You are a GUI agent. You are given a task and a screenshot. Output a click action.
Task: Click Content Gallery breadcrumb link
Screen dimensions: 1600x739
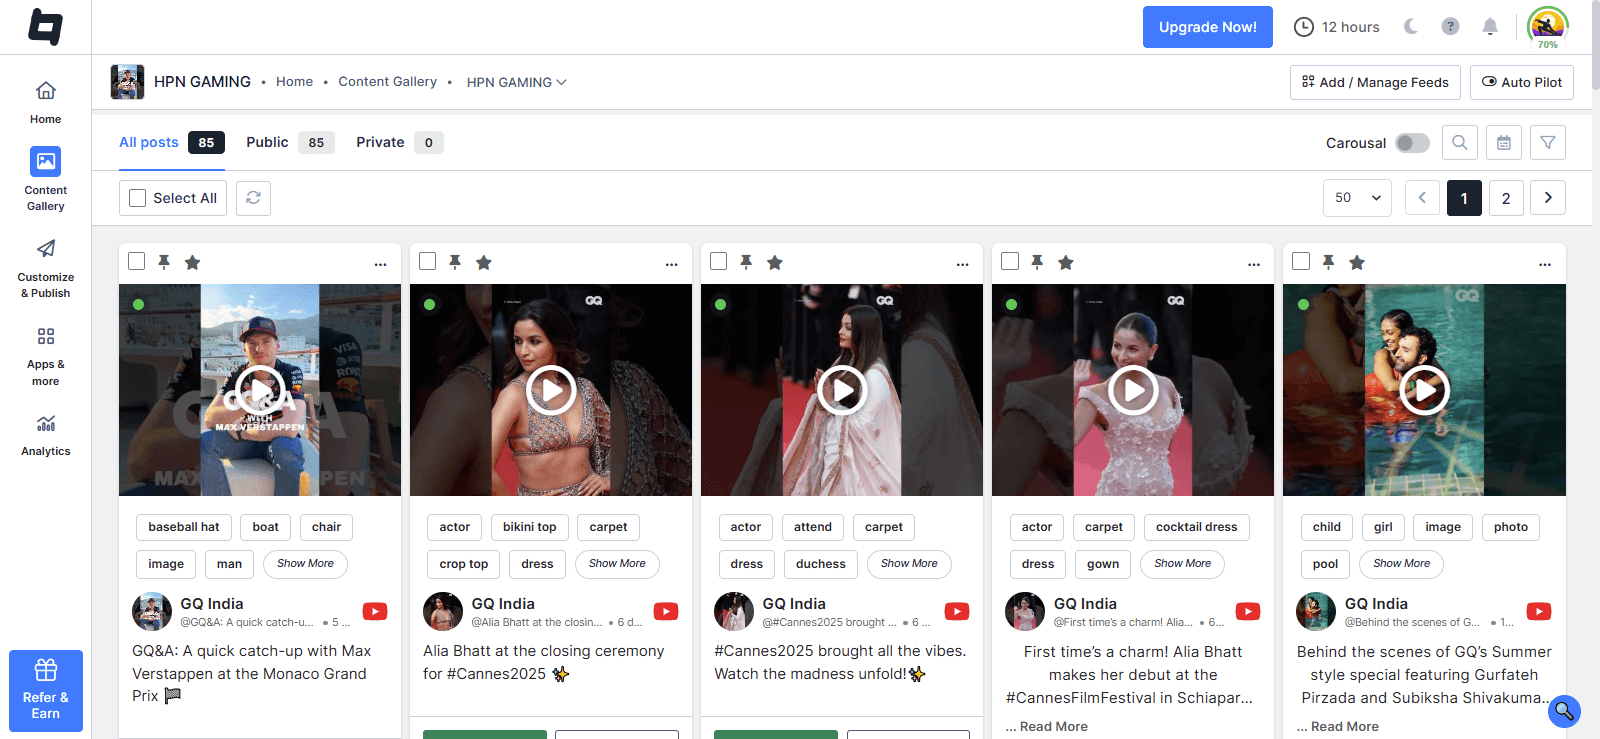click(387, 82)
